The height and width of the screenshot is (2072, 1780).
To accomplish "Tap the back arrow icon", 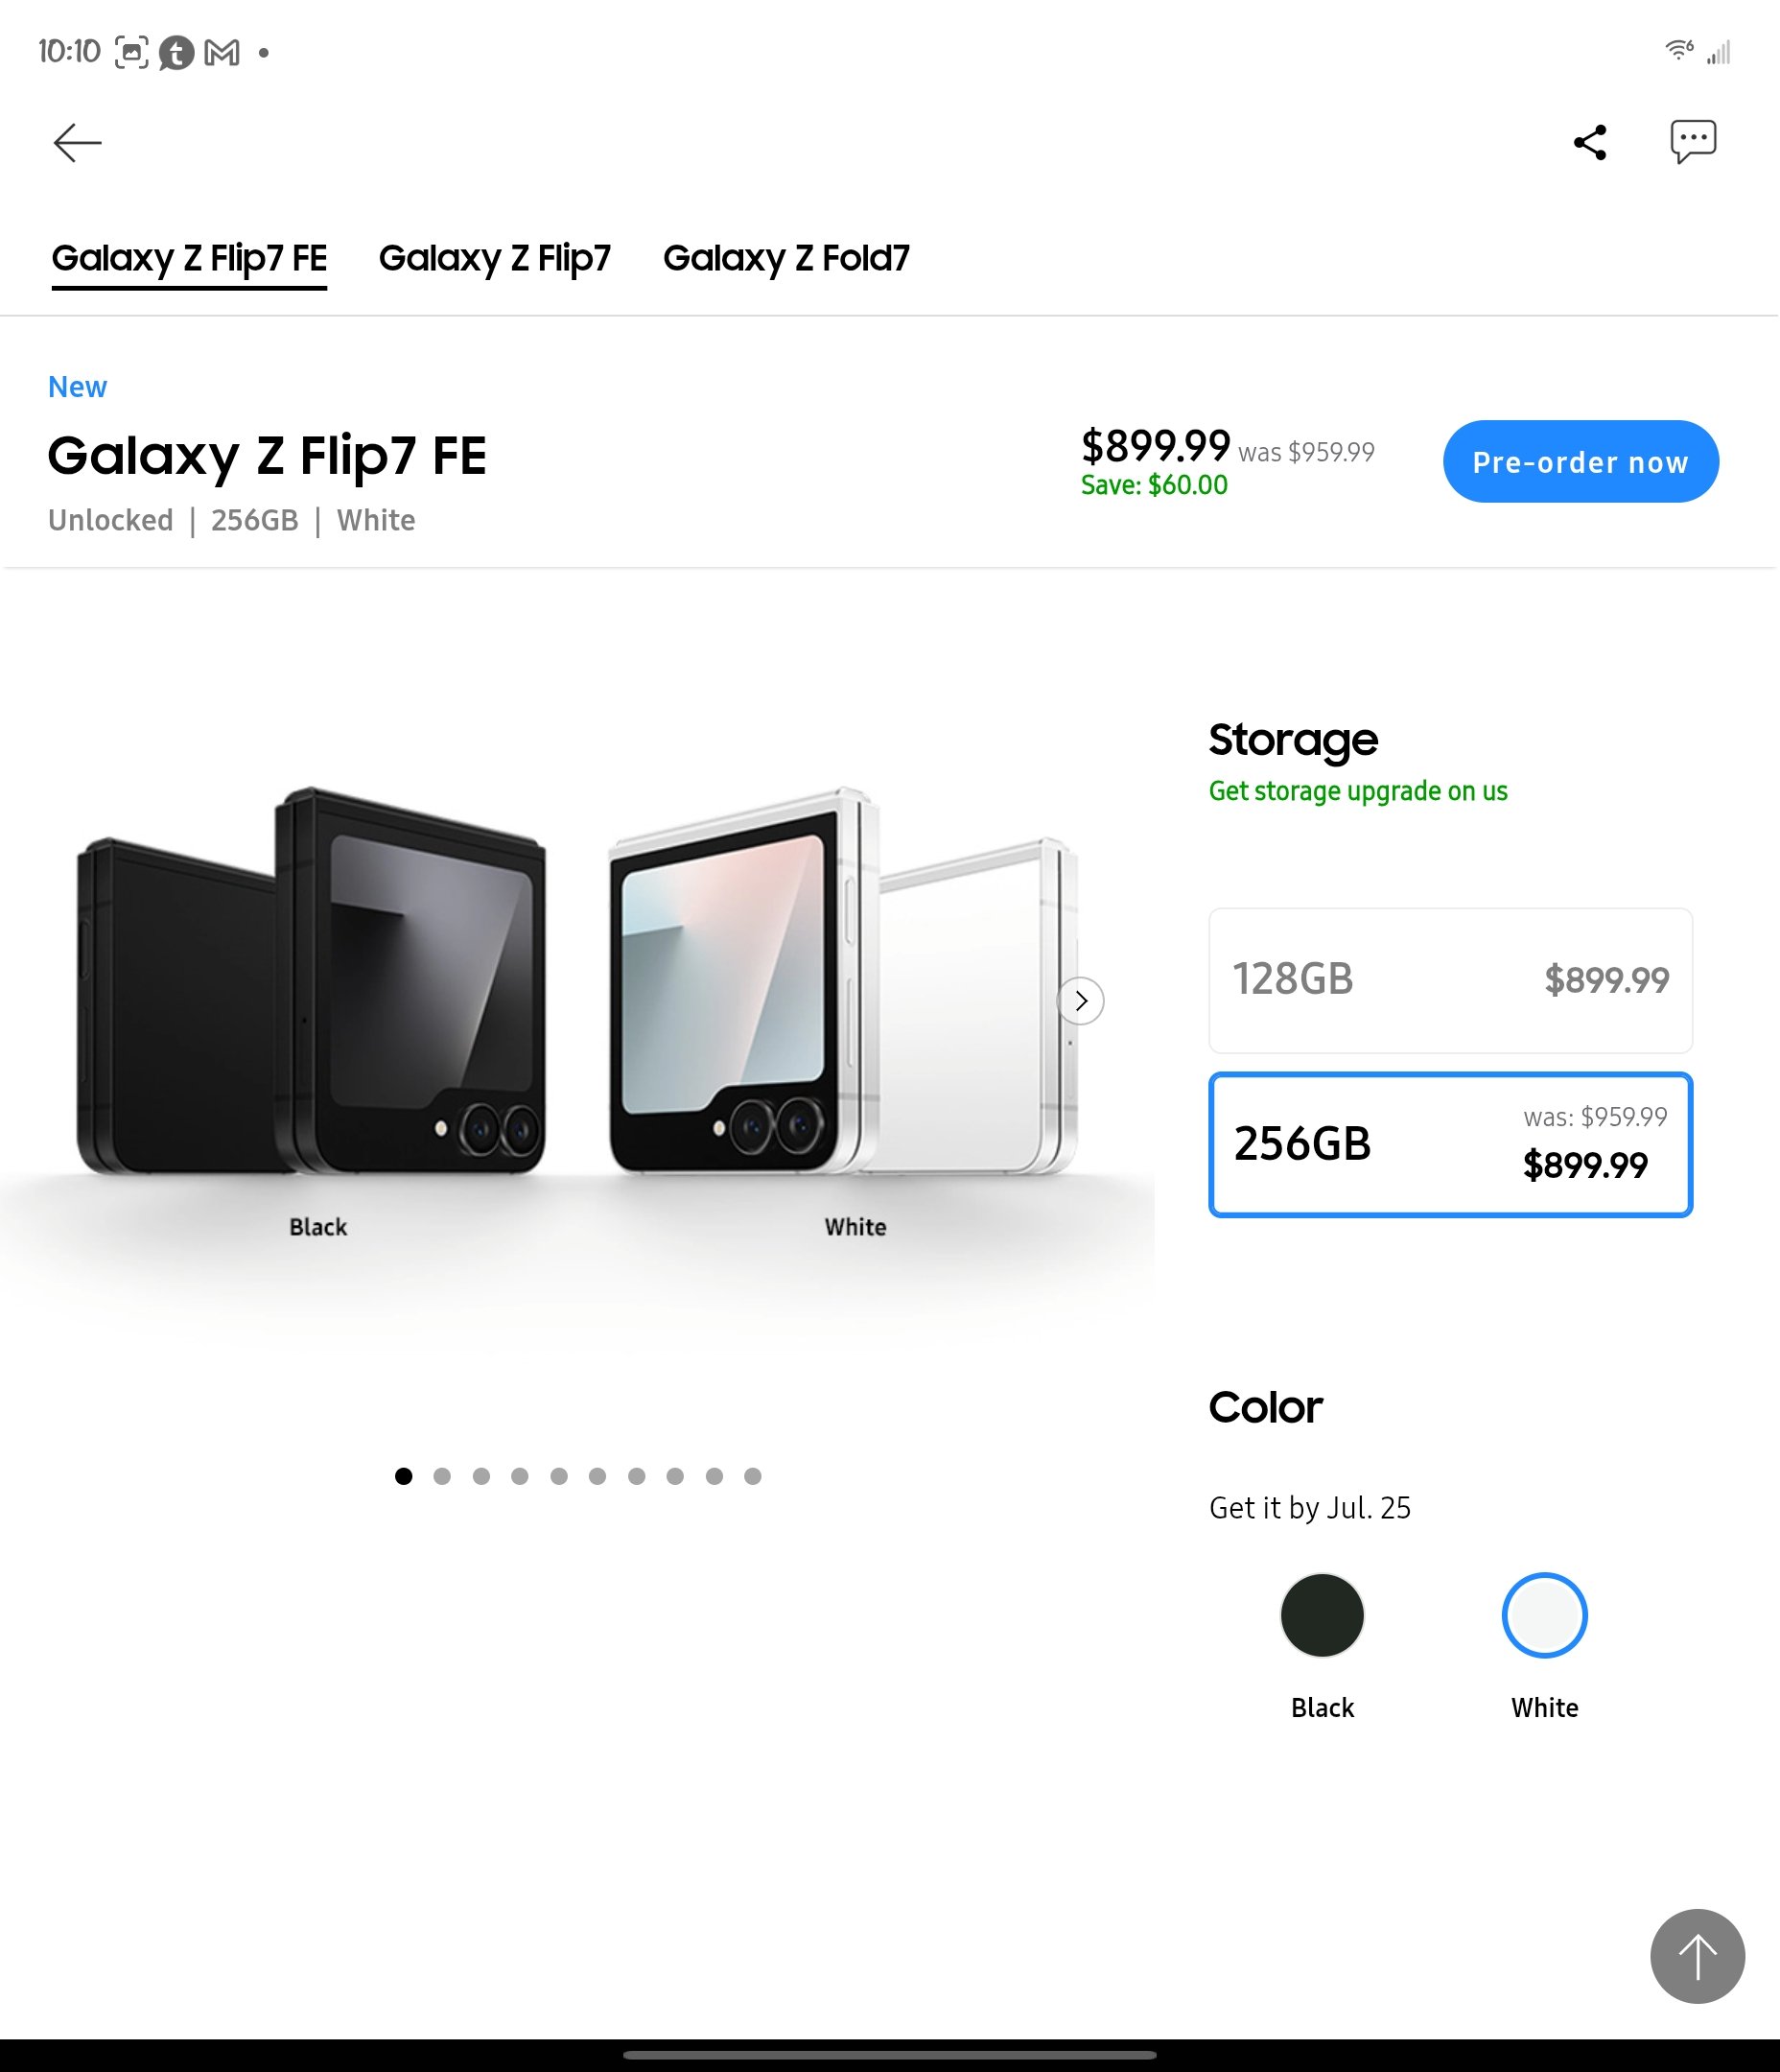I will [x=77, y=143].
